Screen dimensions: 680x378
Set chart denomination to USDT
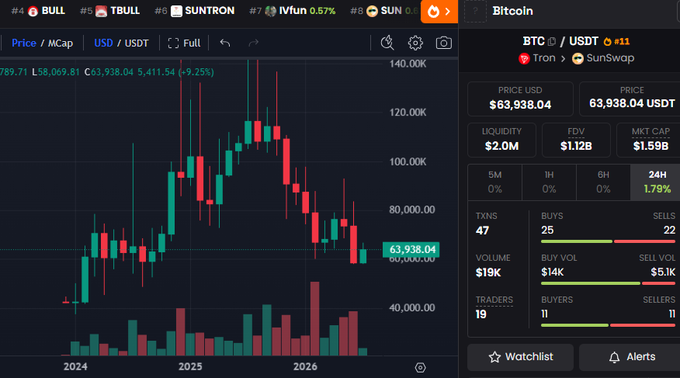(137, 43)
